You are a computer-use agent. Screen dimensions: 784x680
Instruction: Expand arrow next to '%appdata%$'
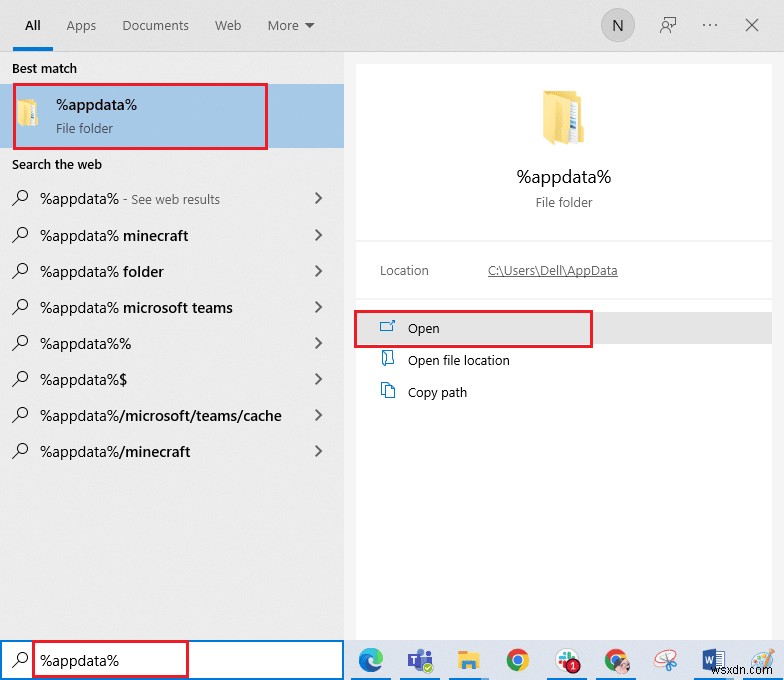pyautogui.click(x=318, y=379)
